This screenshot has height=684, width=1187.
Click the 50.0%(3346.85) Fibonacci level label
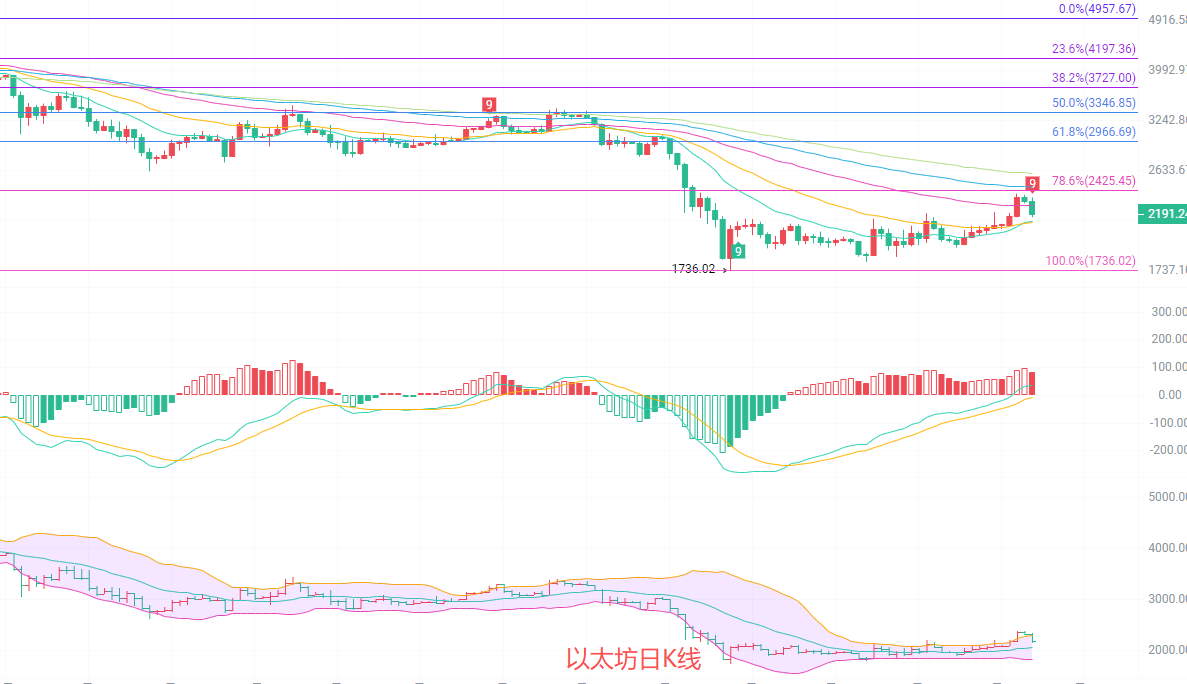[1093, 103]
